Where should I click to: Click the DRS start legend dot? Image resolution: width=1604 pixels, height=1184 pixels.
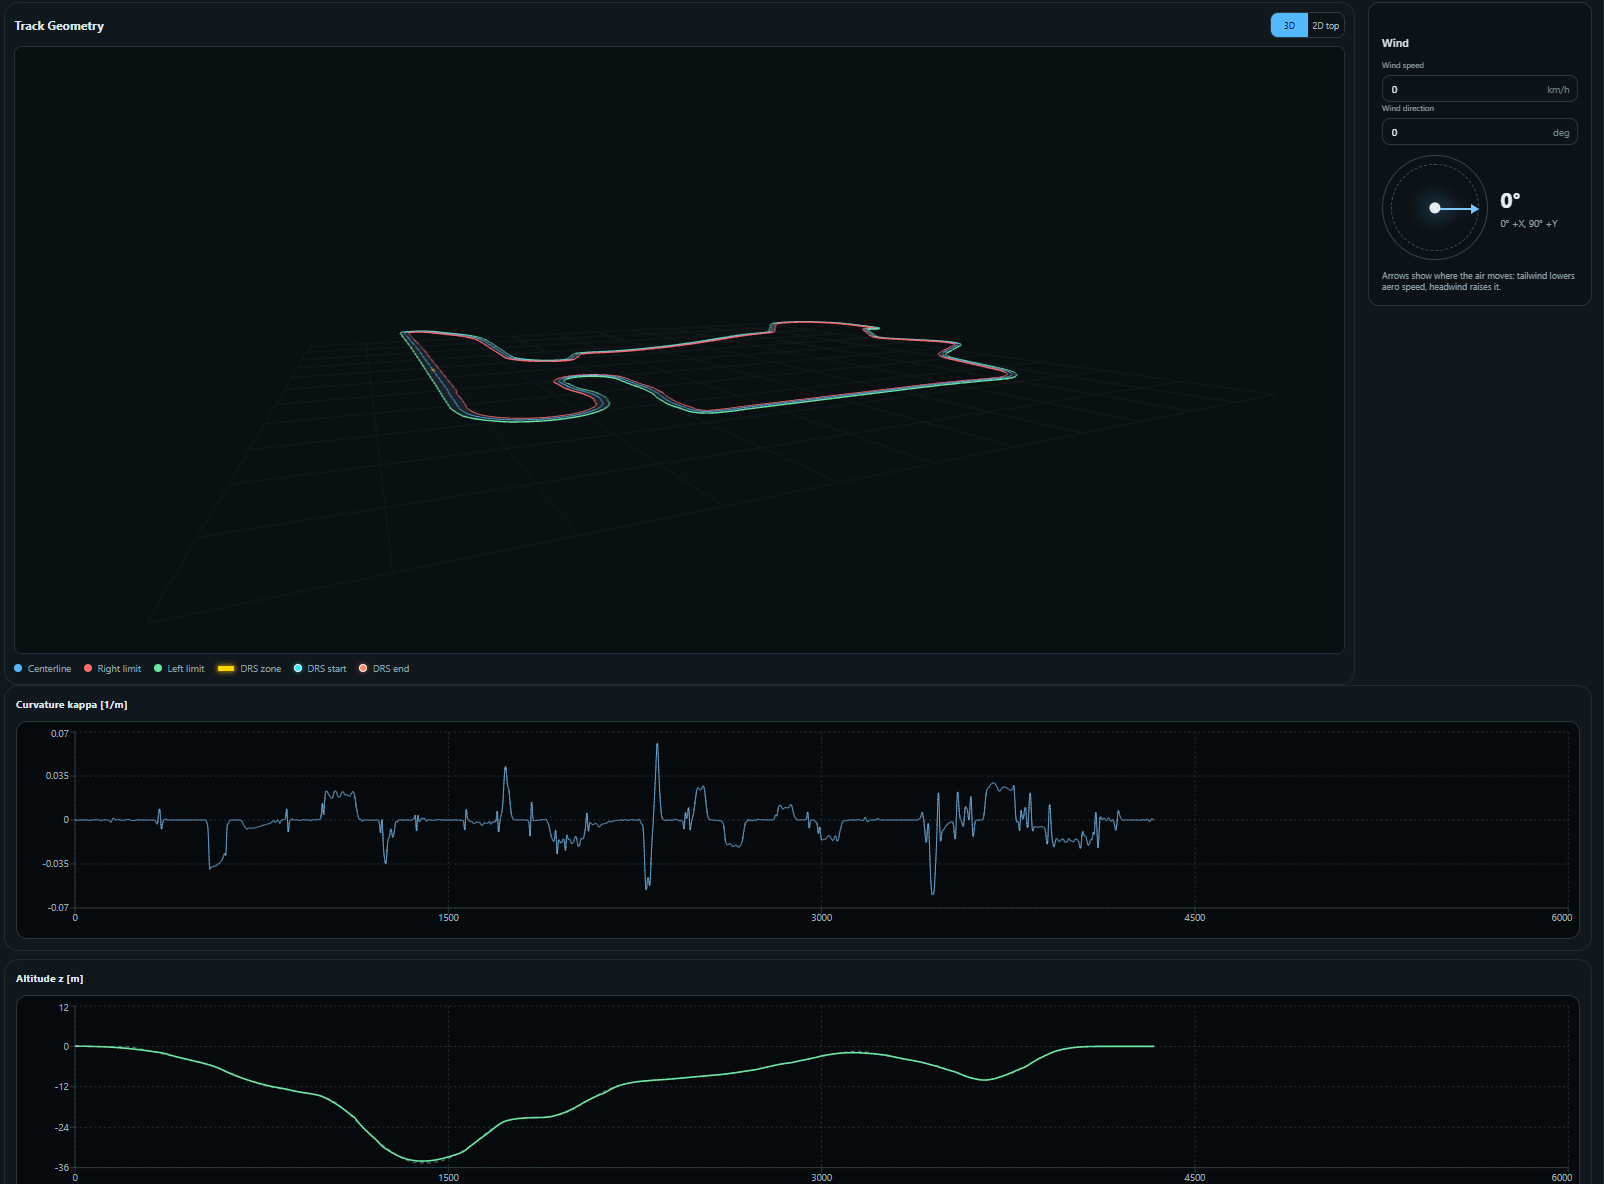[x=298, y=668]
